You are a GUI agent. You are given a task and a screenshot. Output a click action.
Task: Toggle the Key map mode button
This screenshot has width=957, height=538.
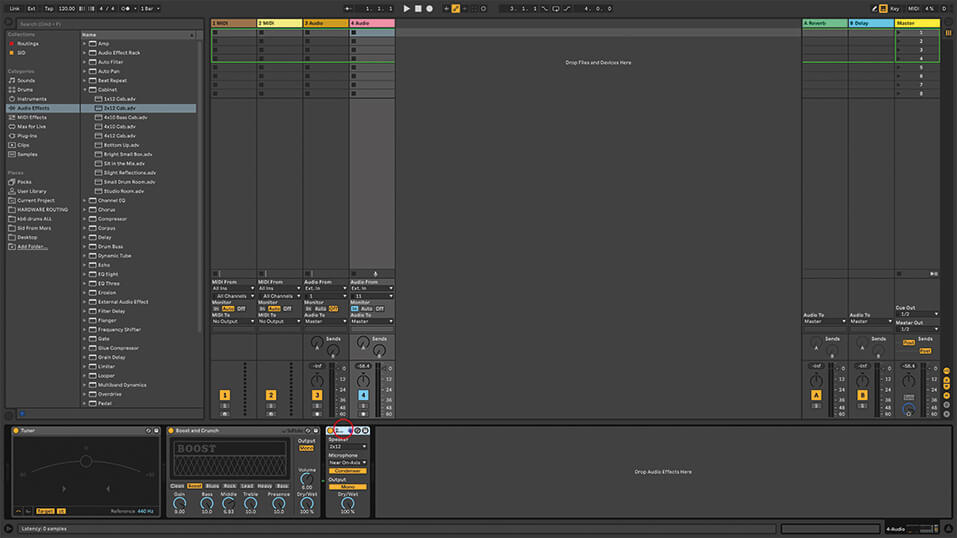click(894, 9)
